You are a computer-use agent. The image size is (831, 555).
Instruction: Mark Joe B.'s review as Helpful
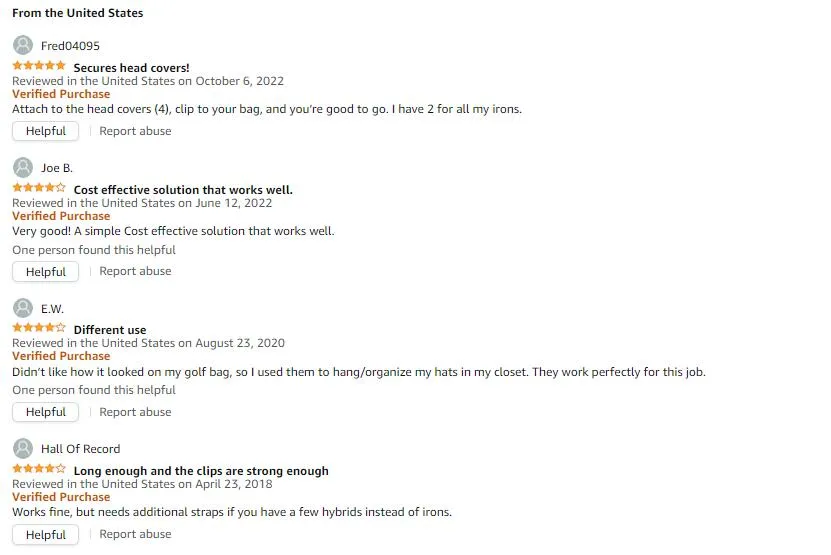coord(46,271)
